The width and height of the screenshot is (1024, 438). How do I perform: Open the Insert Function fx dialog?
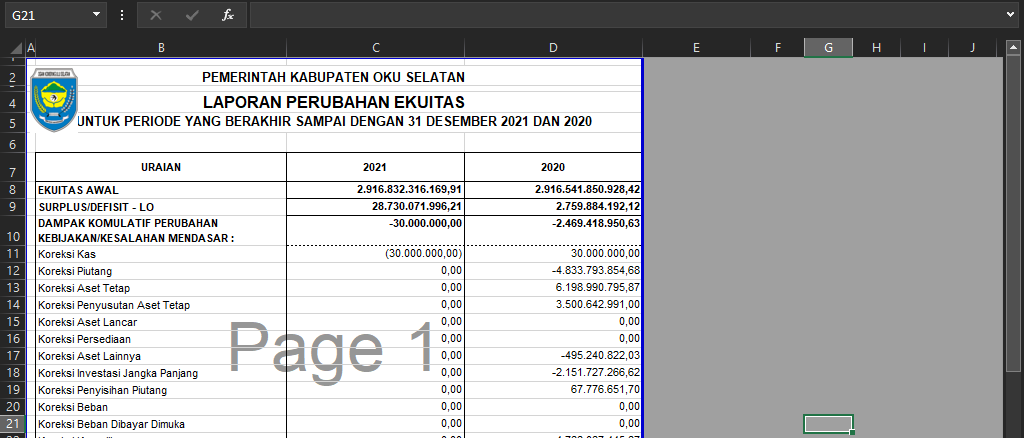[x=228, y=15]
